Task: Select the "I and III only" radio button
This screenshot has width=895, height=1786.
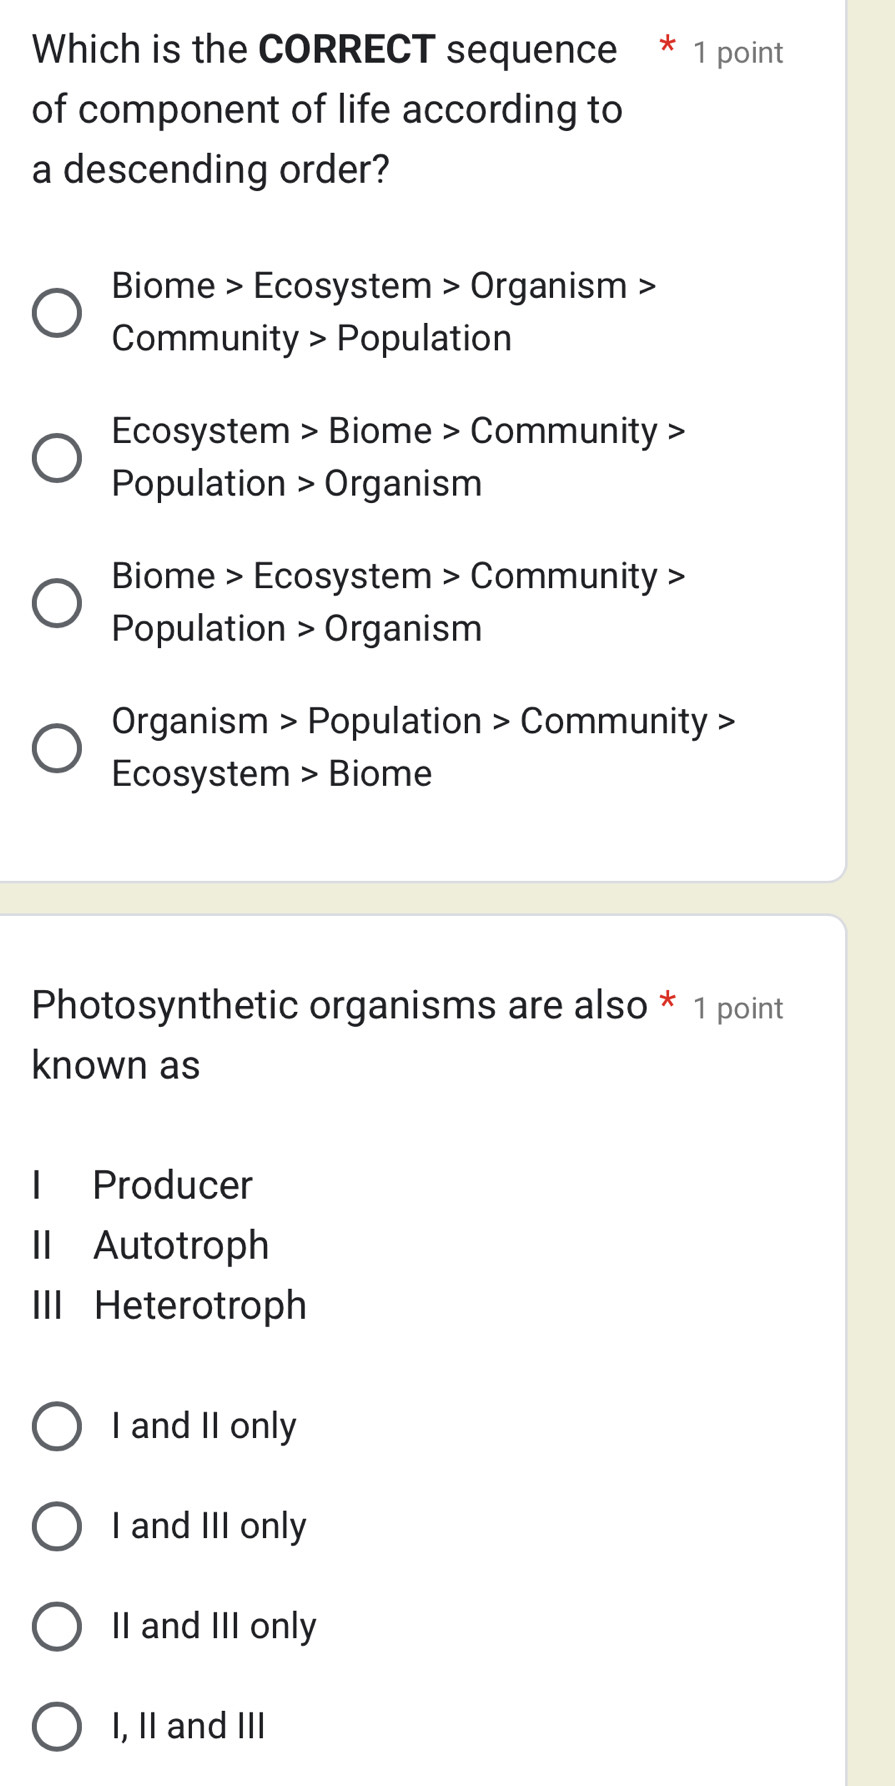Action: click(x=57, y=1526)
